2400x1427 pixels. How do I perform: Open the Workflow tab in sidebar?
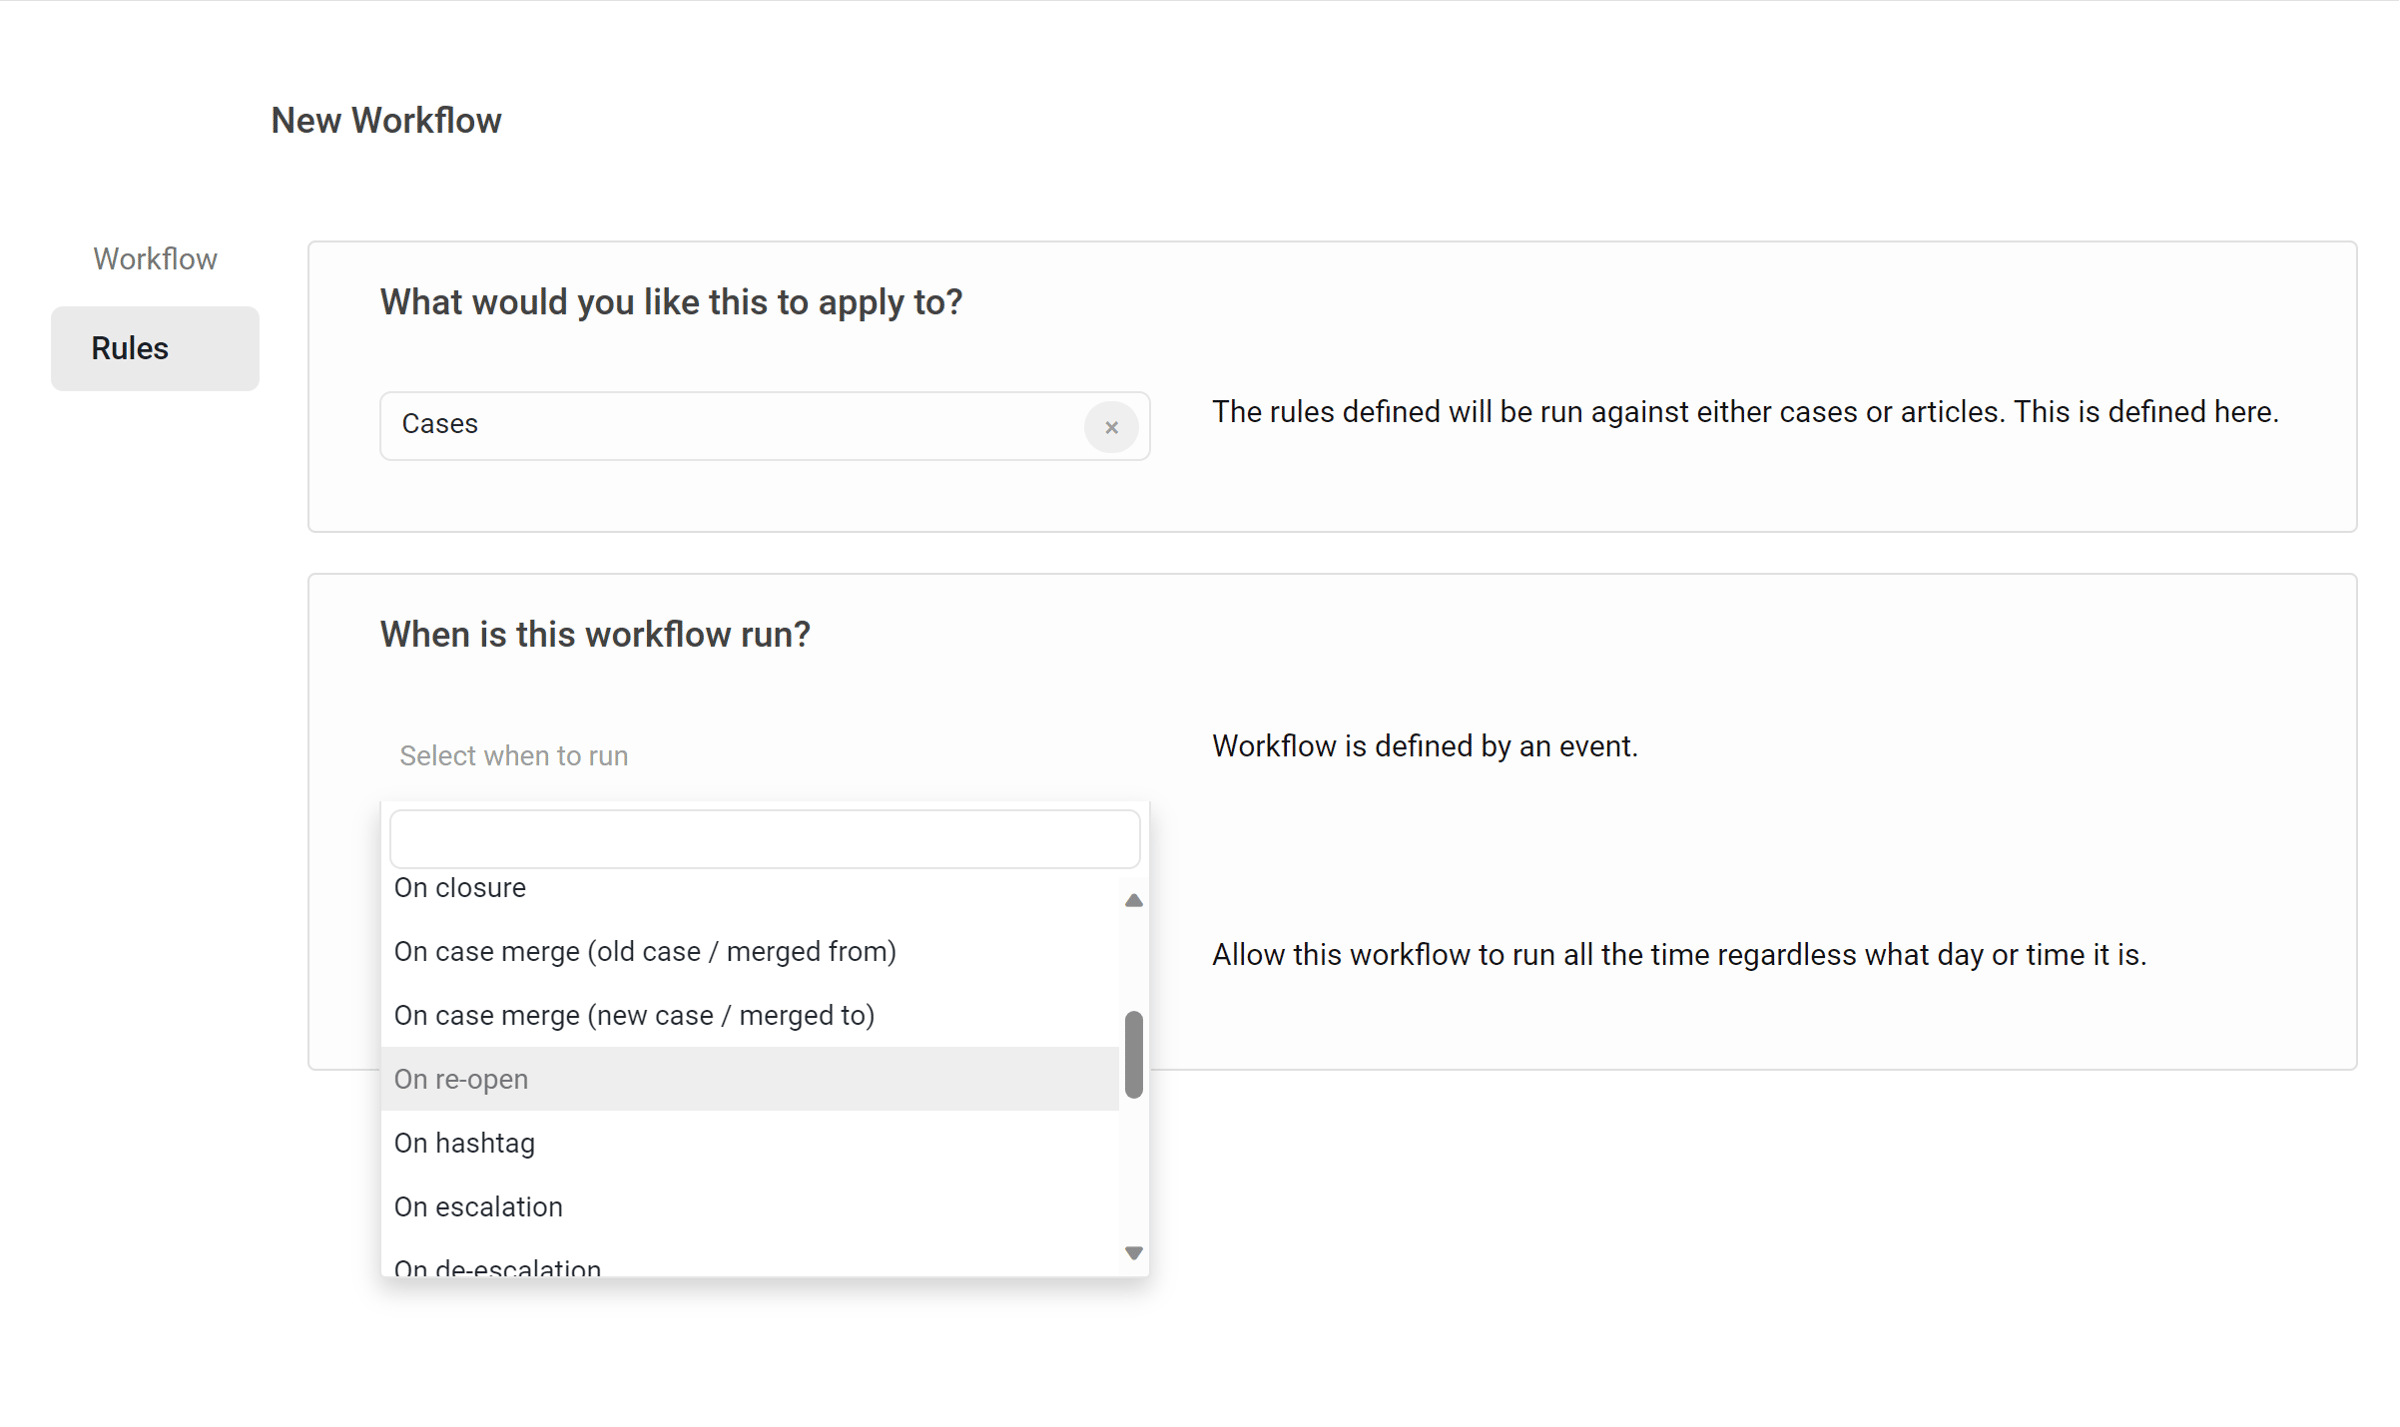click(155, 259)
